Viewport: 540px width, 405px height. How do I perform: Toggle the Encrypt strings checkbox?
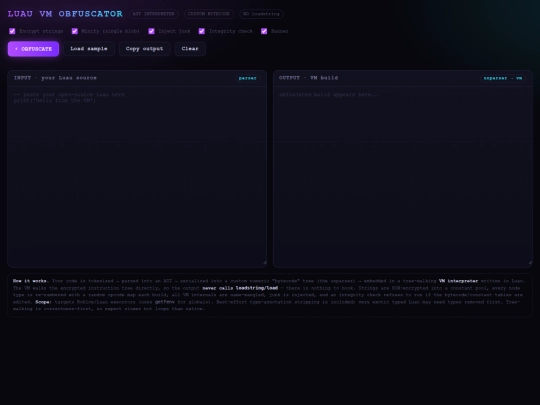point(12,31)
